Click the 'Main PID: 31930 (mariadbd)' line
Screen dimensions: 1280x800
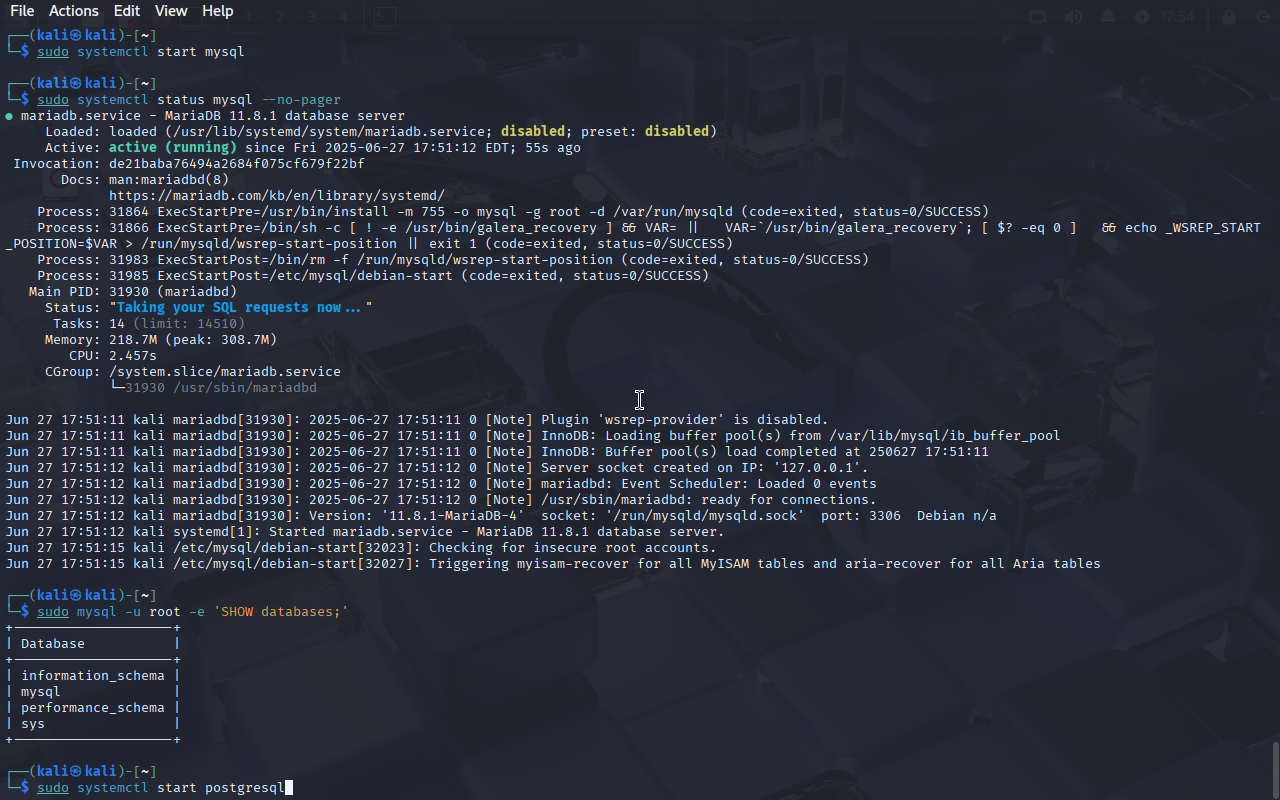click(133, 292)
